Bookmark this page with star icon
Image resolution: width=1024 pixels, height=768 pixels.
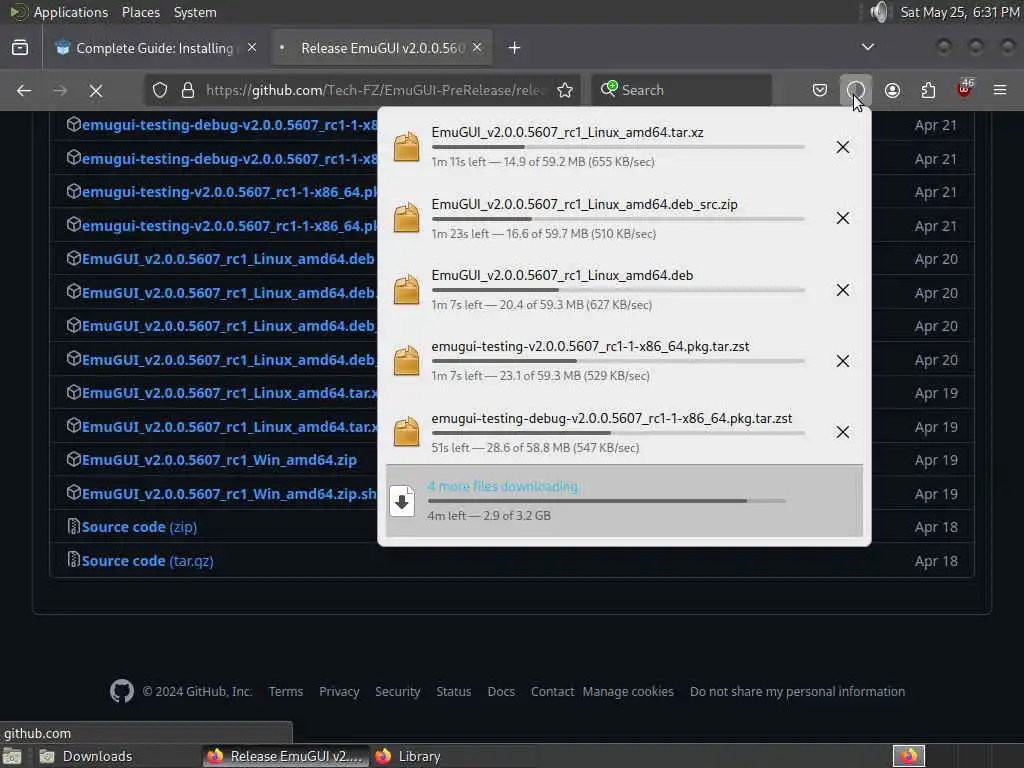[565, 90]
